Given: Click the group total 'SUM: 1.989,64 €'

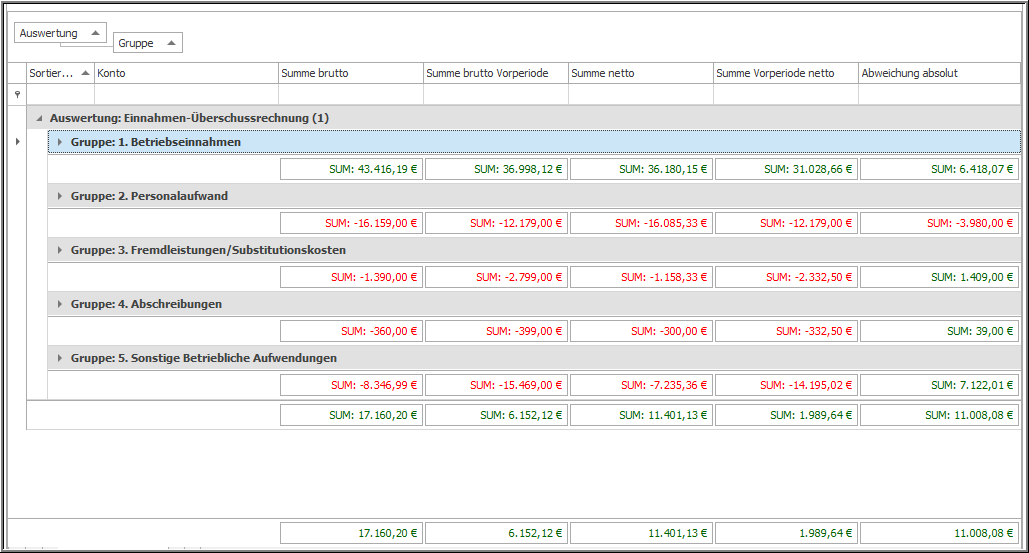Looking at the screenshot, I should [811, 415].
